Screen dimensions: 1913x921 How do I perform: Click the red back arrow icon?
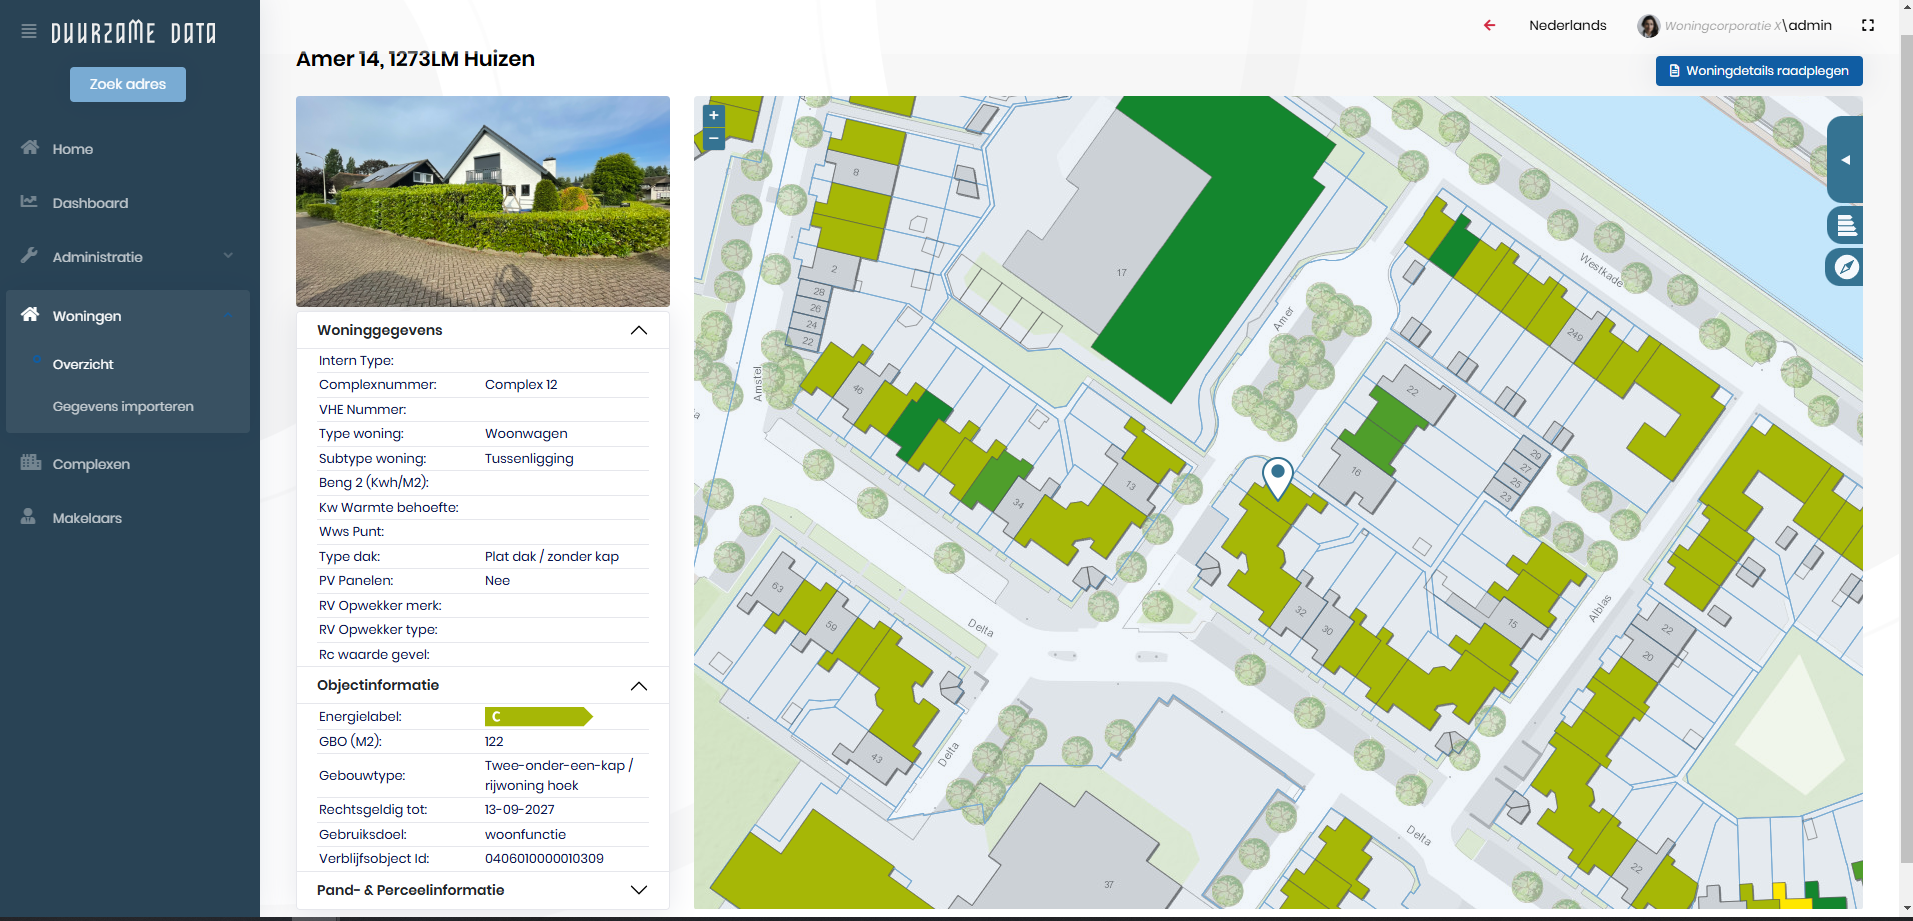tap(1489, 25)
